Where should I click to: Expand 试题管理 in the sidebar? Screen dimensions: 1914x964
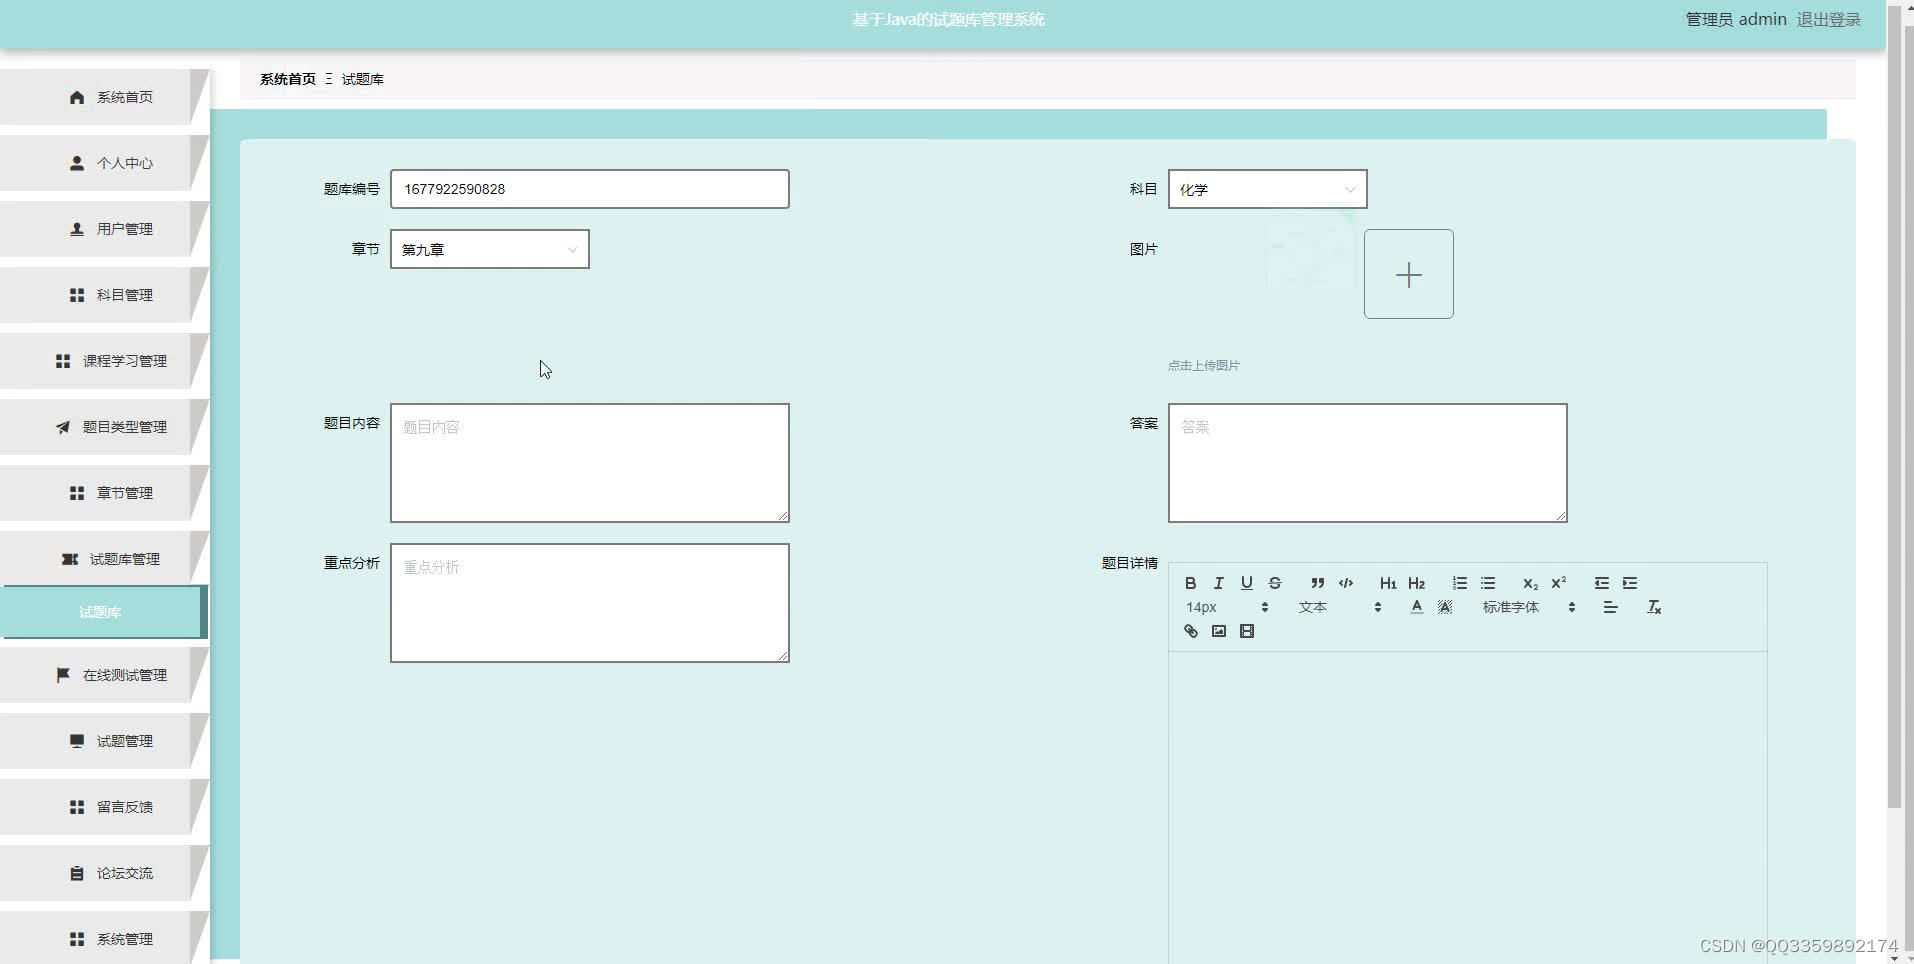(104, 741)
